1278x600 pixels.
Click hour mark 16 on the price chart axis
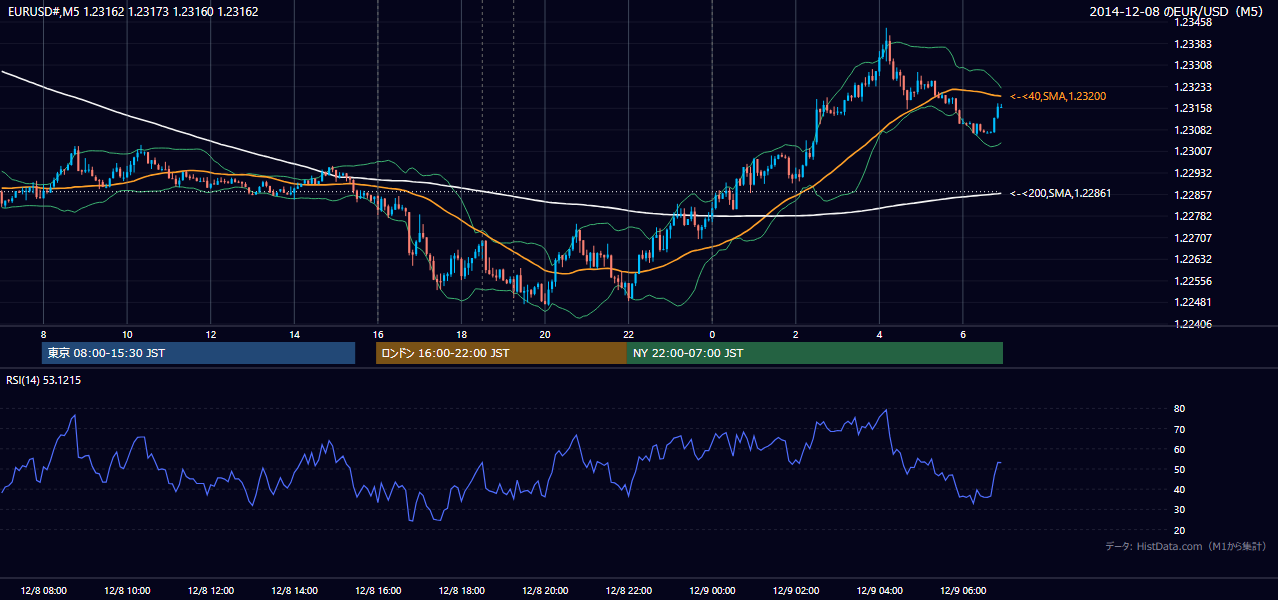pos(377,334)
